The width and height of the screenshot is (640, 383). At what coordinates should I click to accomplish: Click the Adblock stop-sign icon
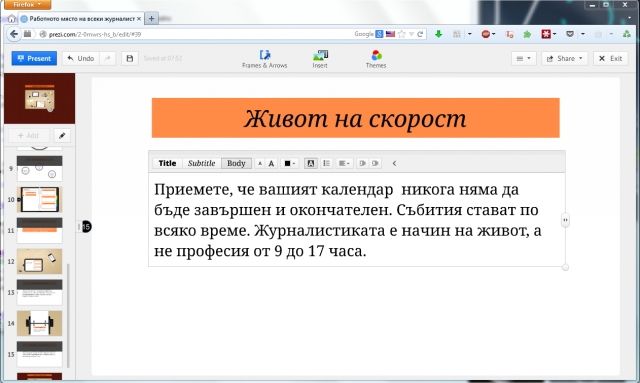pyautogui.click(x=485, y=34)
